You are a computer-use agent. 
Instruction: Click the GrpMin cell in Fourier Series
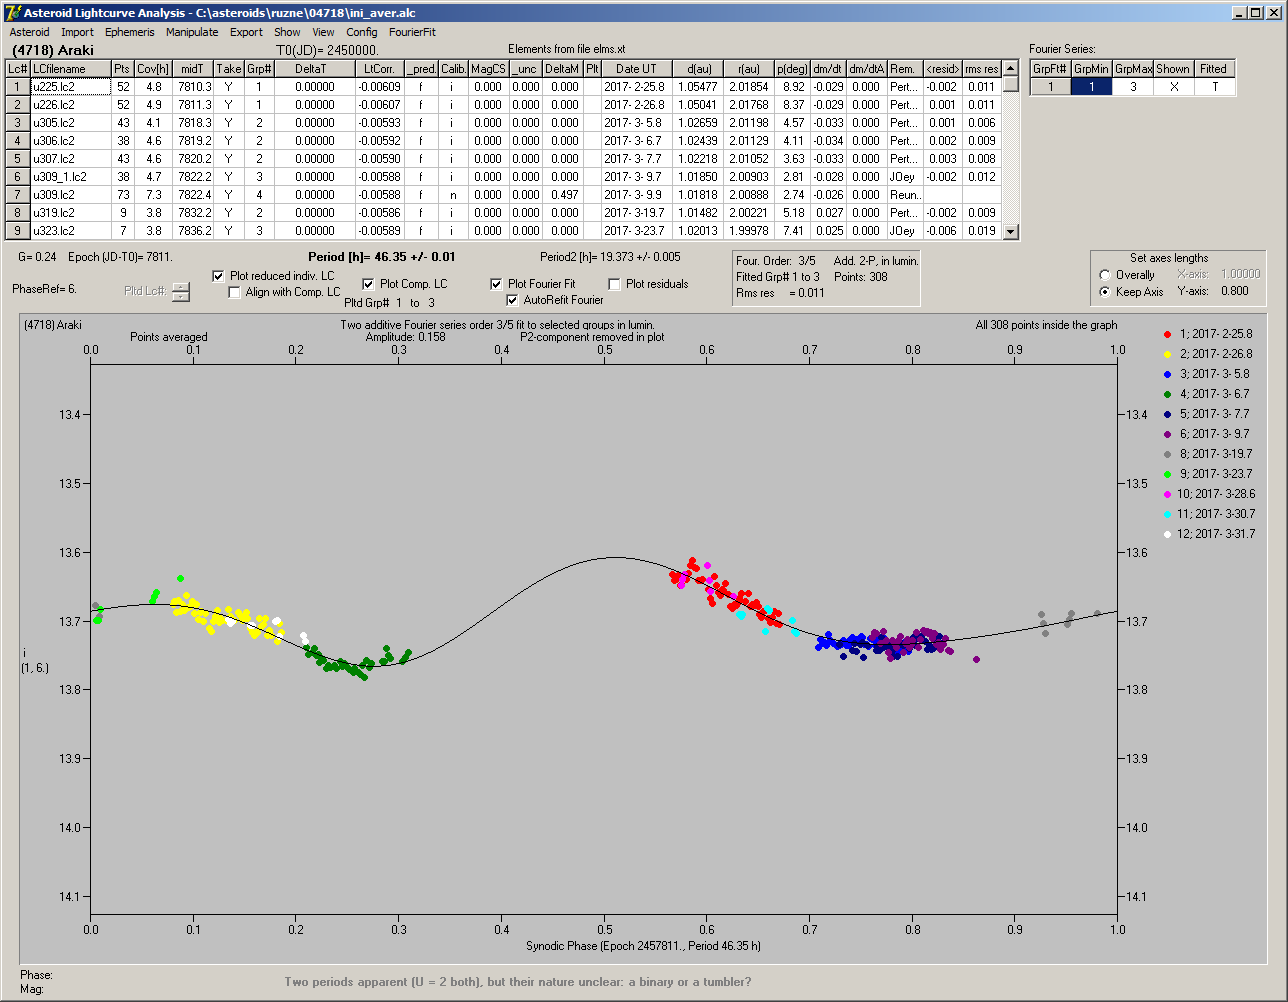pos(1092,87)
